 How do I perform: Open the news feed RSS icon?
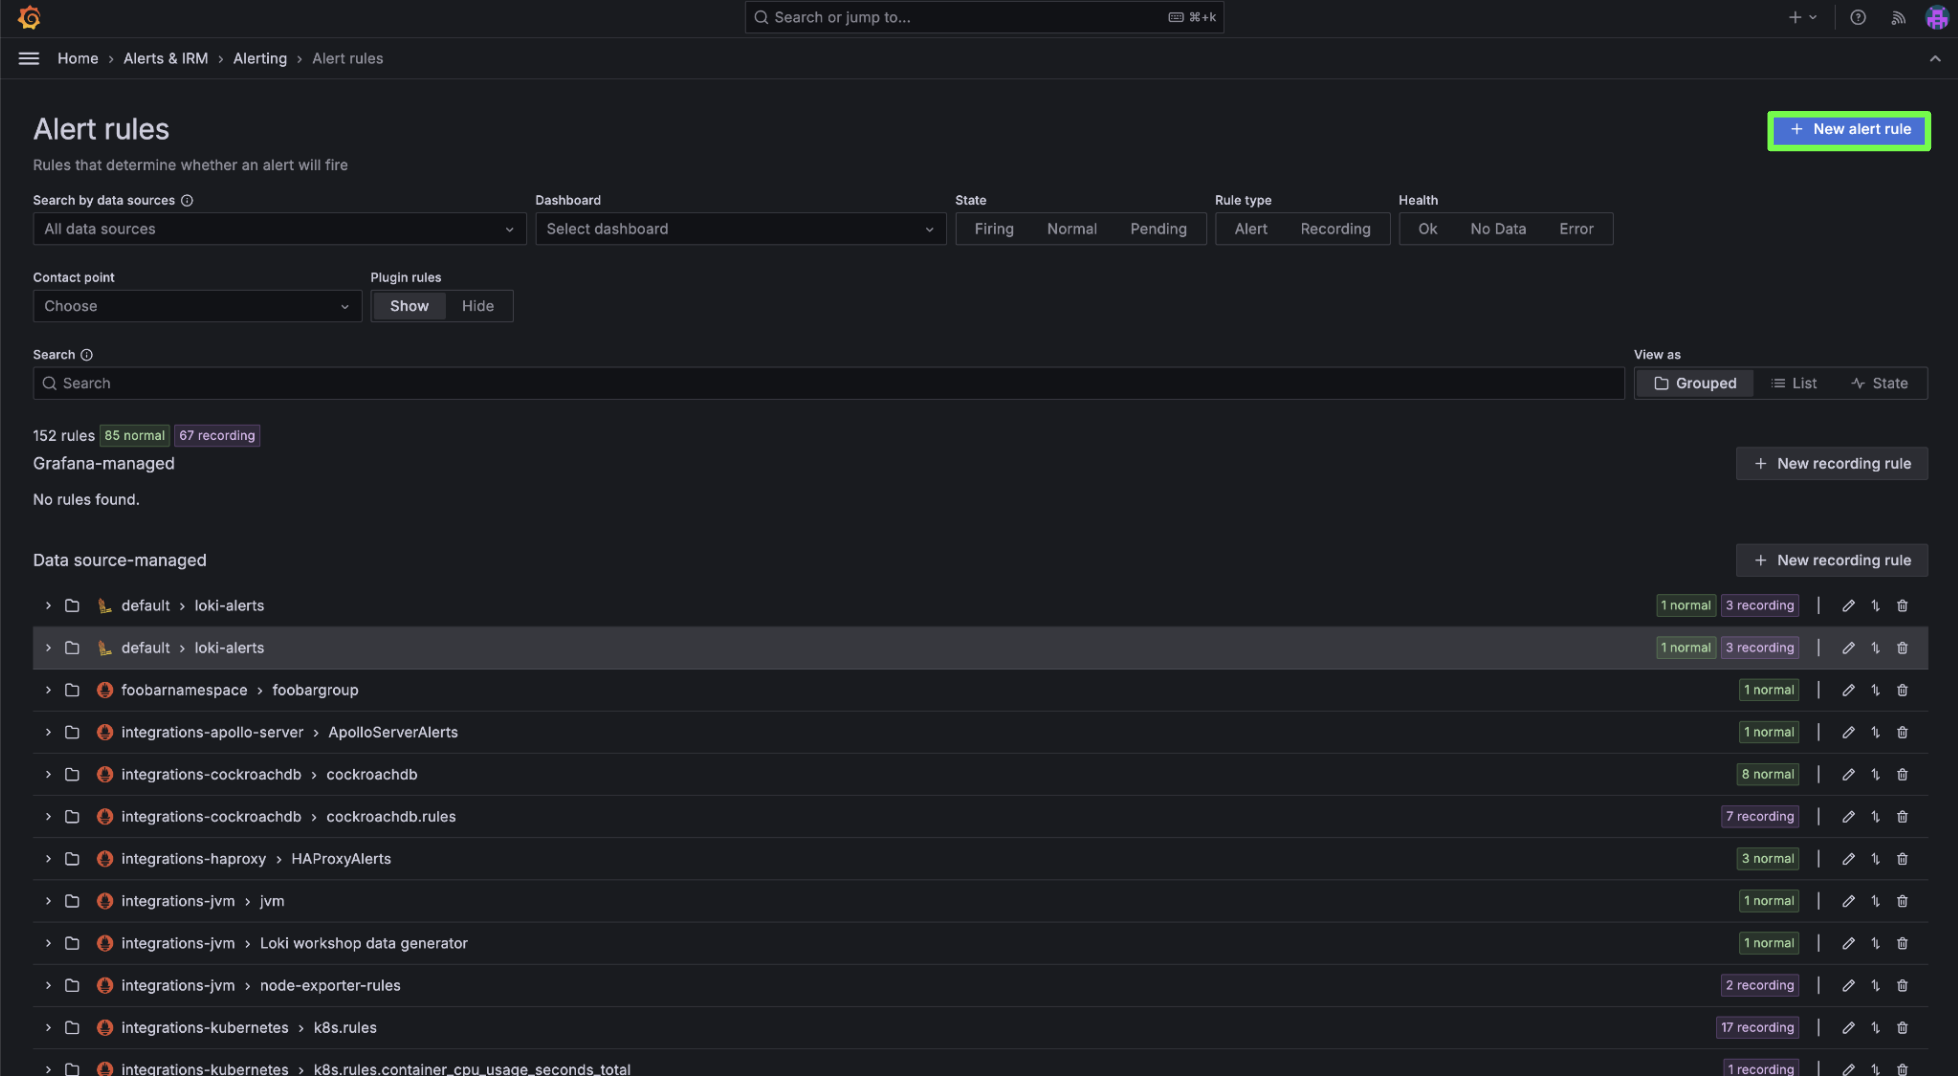(1897, 17)
